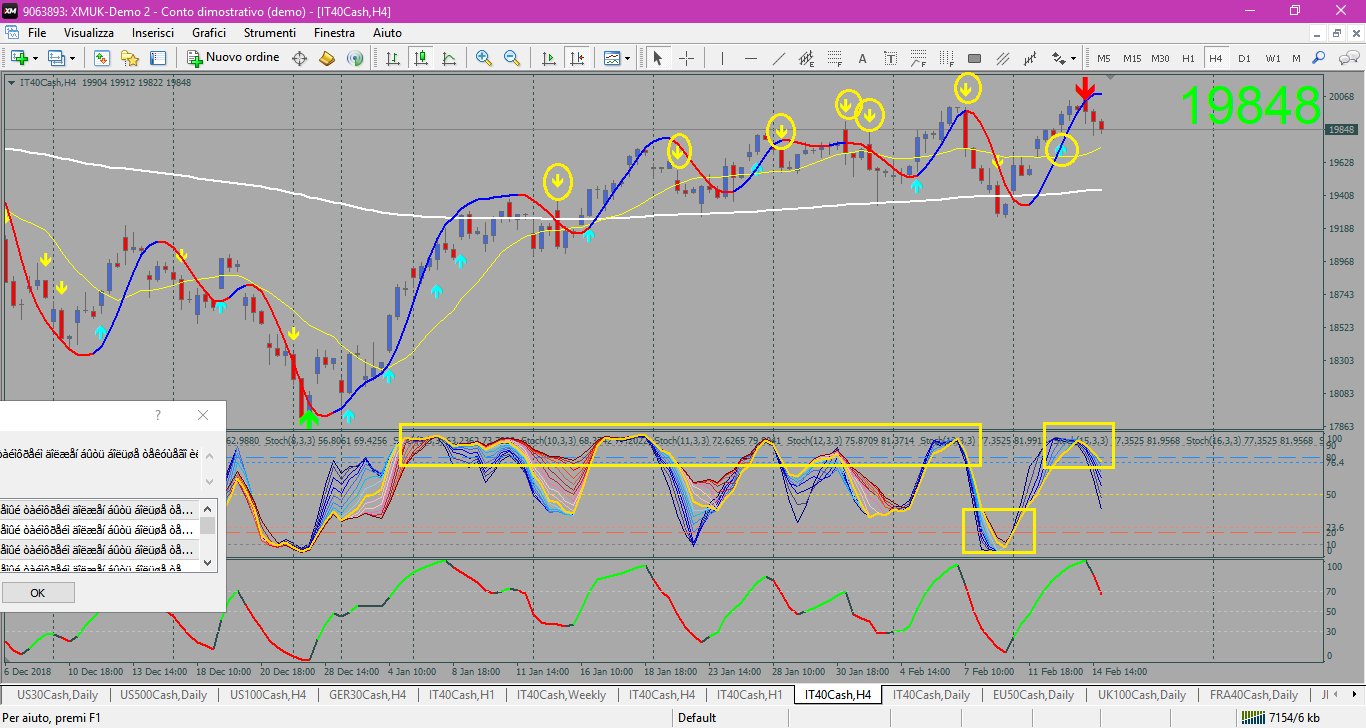Choose the trendline drawing tool
The height and width of the screenshot is (728, 1366).
coord(779,58)
